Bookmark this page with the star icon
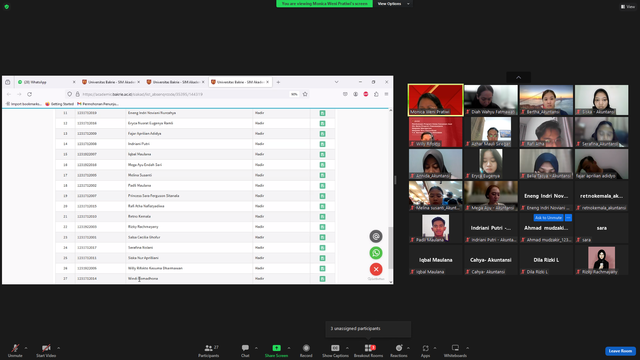This screenshot has width=640, height=360. pyautogui.click(x=305, y=94)
